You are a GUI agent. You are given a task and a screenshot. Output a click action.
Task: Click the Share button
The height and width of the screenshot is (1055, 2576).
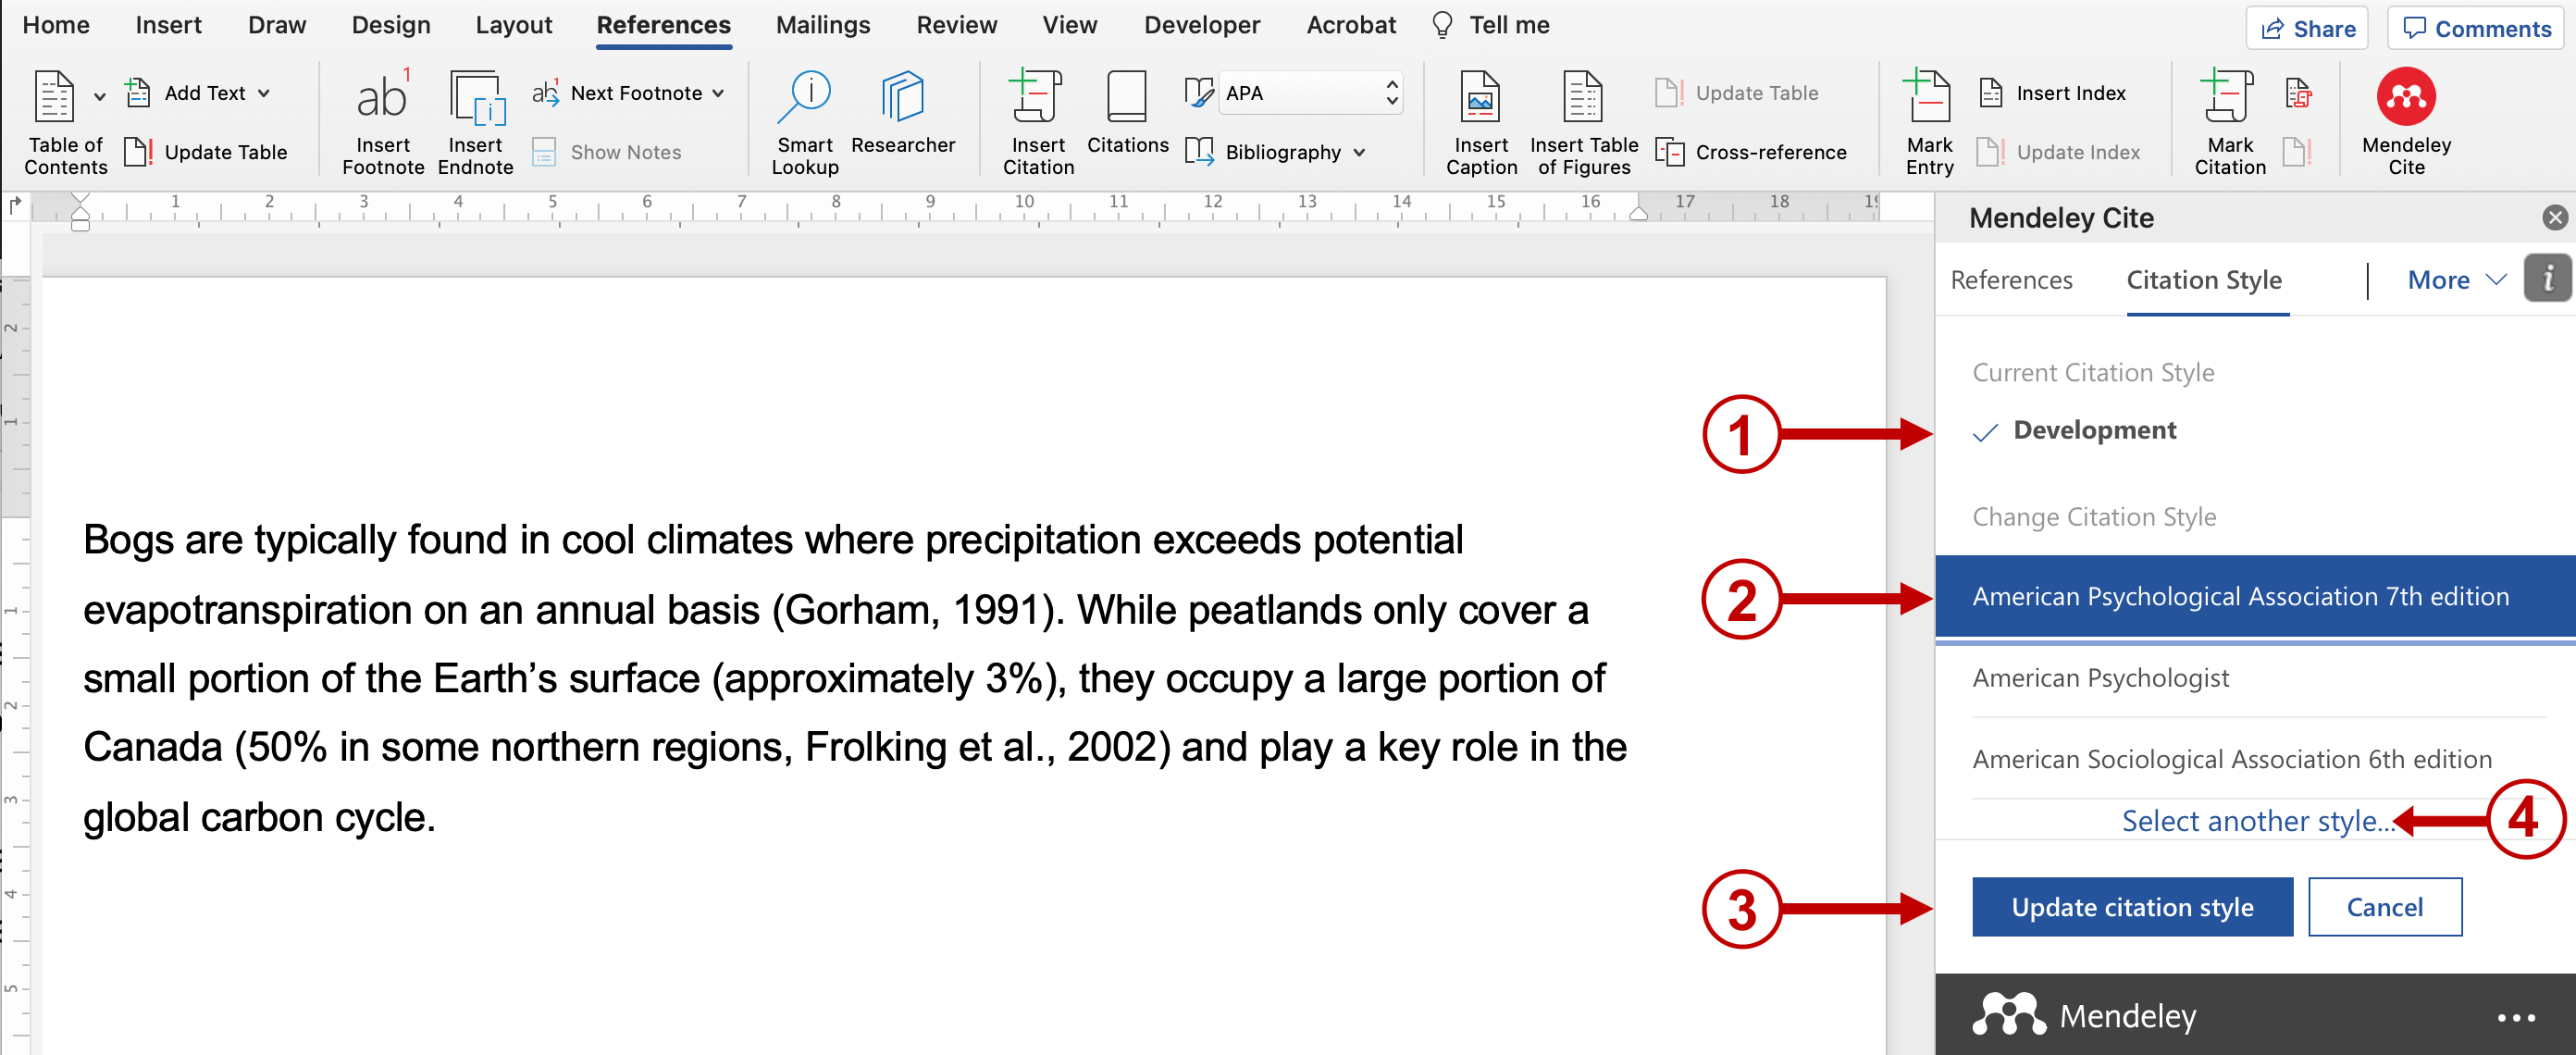(x=2307, y=28)
